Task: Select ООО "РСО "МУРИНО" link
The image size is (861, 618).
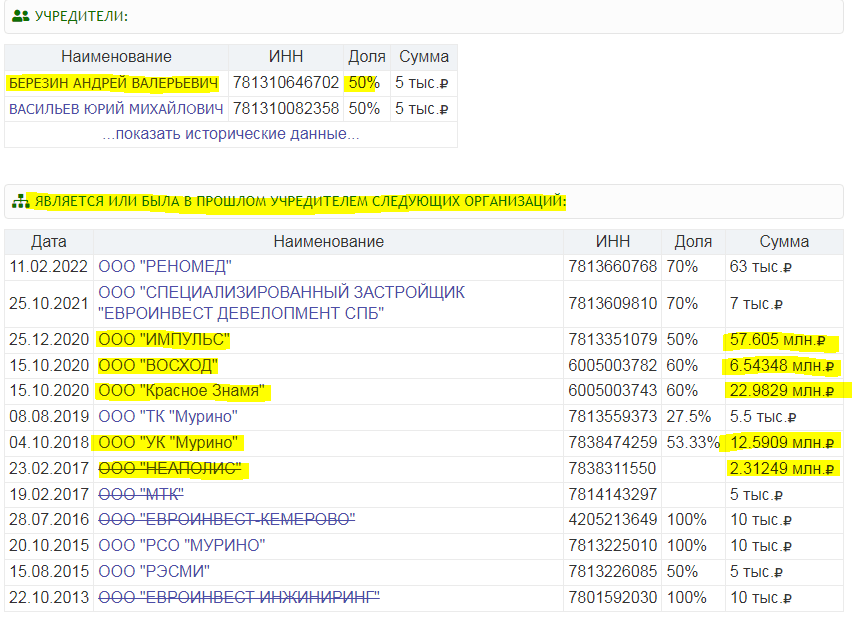Action: pyautogui.click(x=181, y=545)
